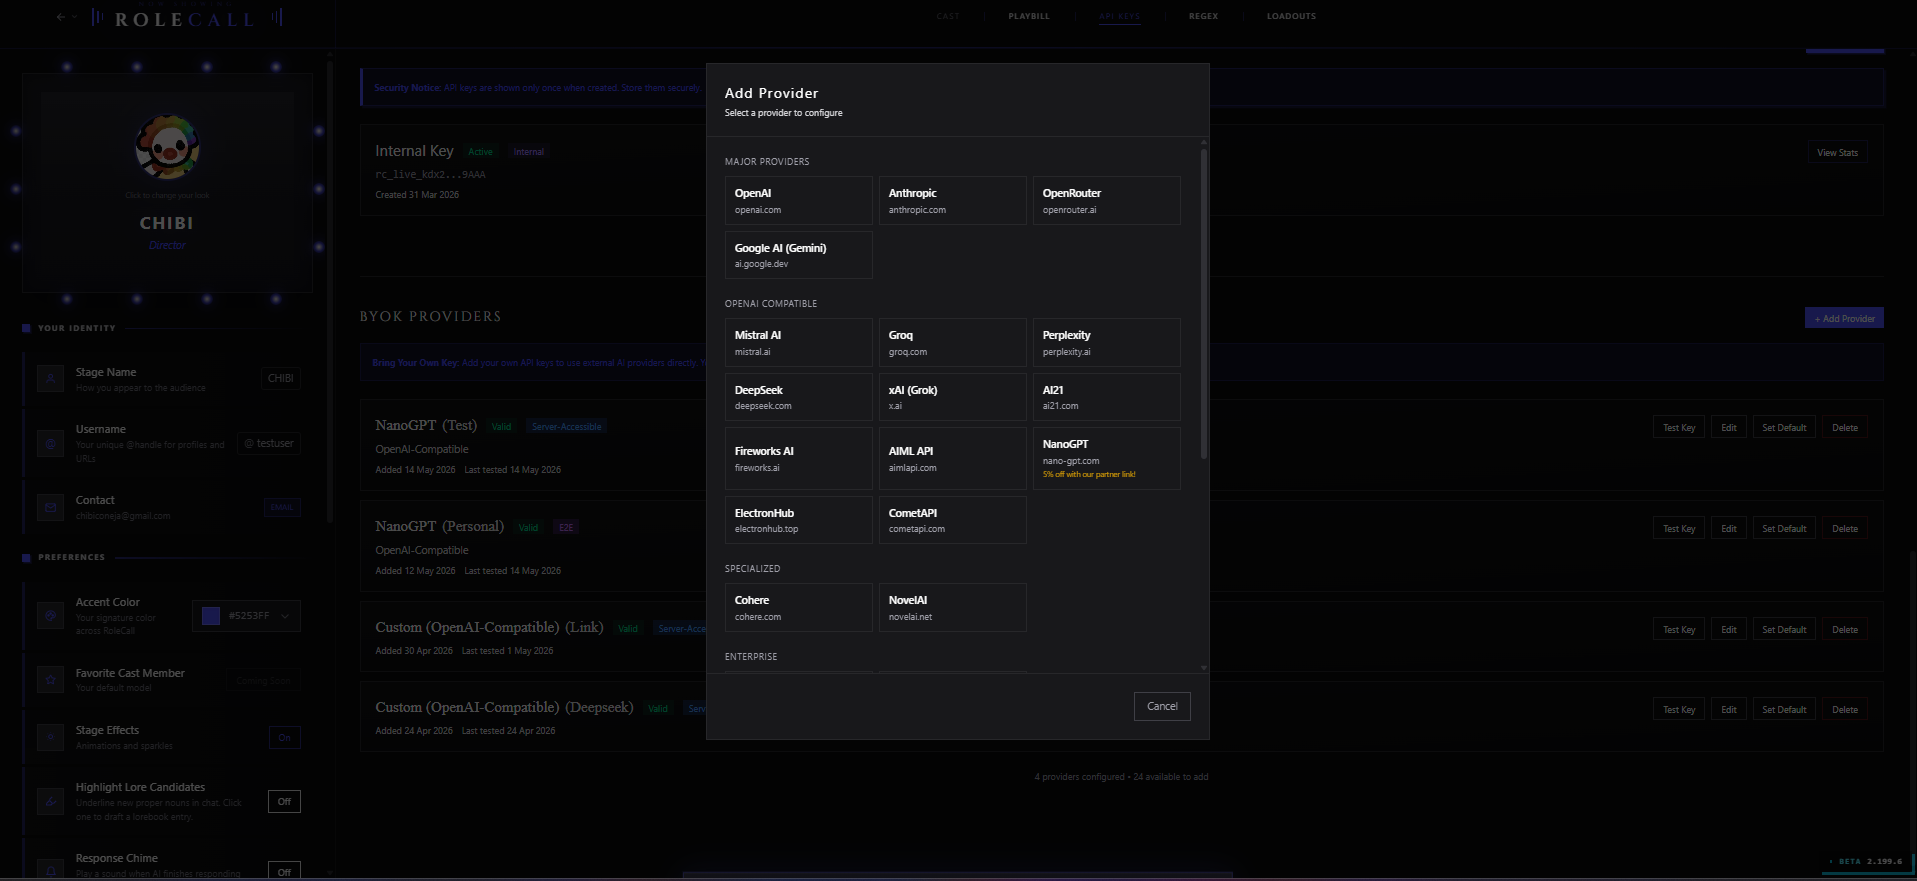Open the Loadouts tab
Image resolution: width=1917 pixels, height=881 pixels.
(1291, 16)
